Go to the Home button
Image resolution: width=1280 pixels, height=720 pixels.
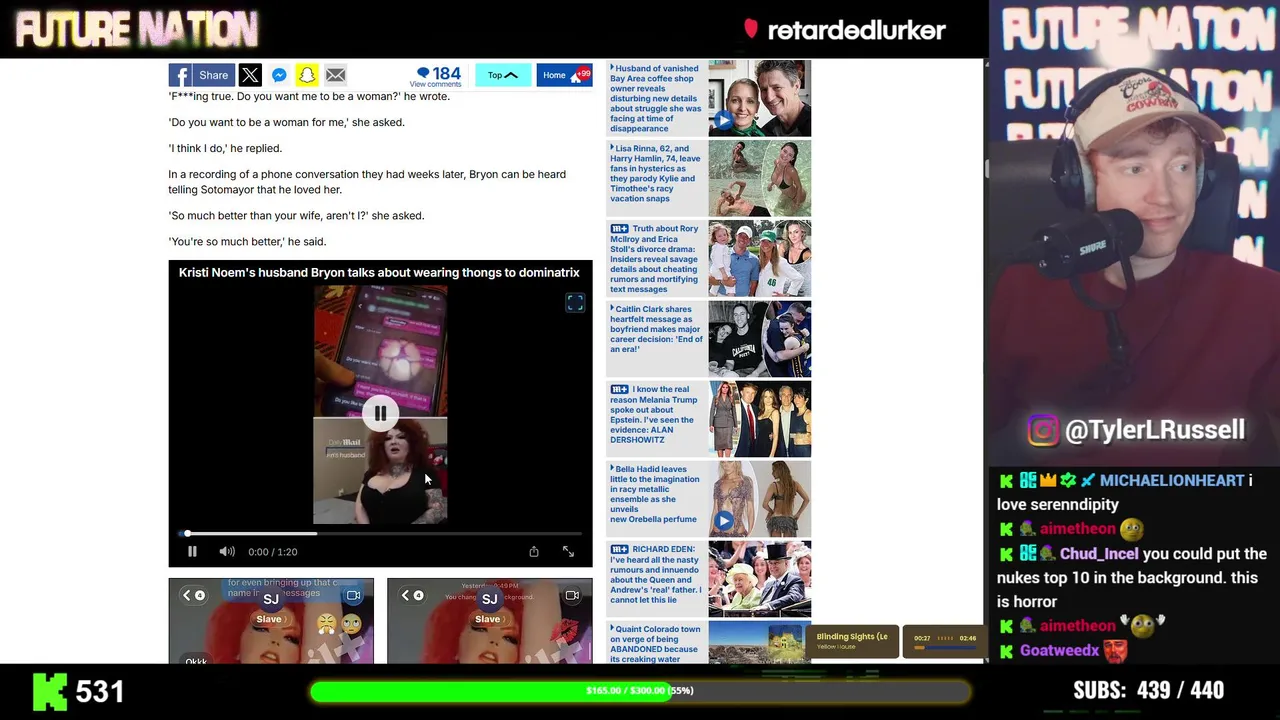(565, 75)
